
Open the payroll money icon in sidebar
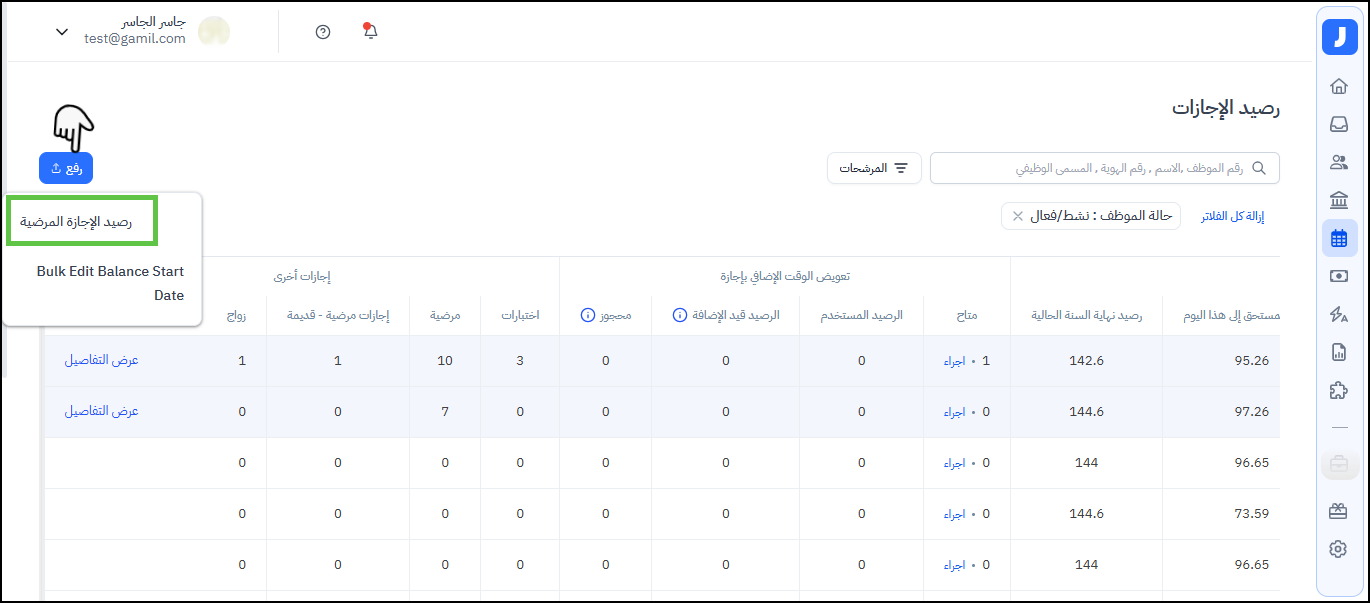click(x=1339, y=276)
